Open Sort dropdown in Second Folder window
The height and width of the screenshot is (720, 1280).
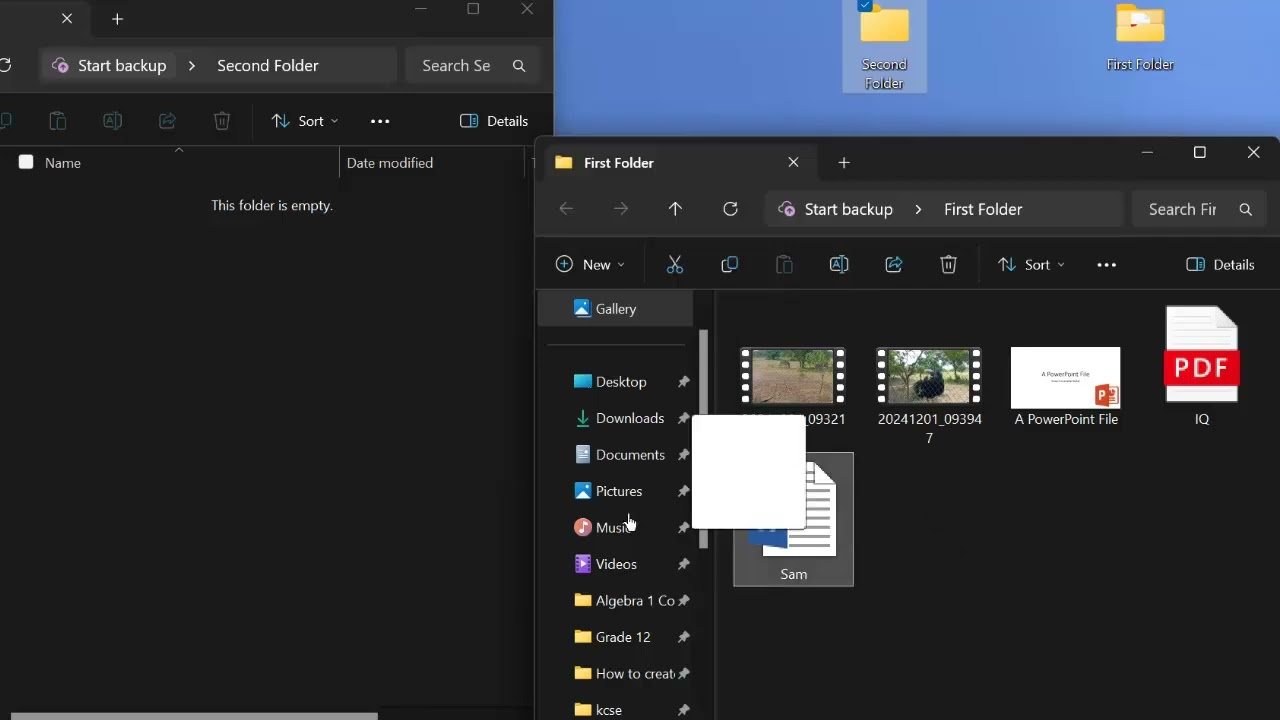coord(305,121)
